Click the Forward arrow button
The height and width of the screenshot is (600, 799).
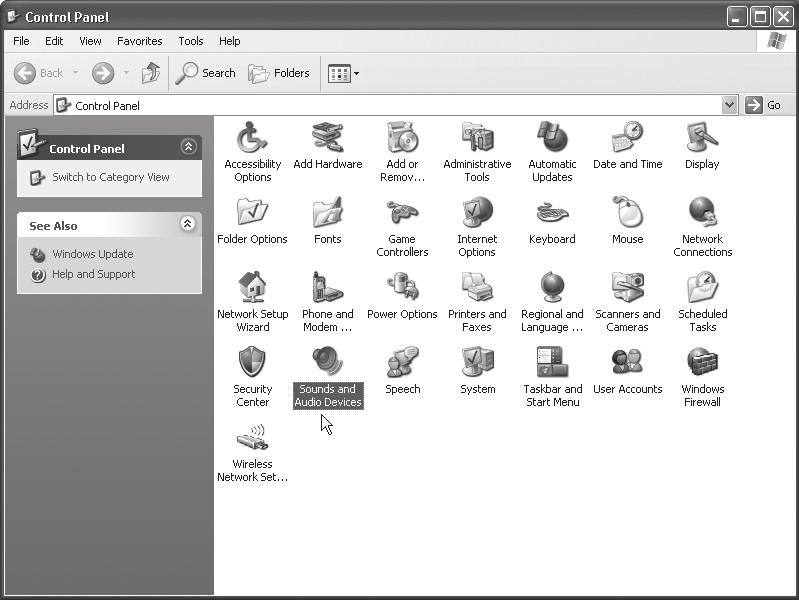click(x=103, y=73)
